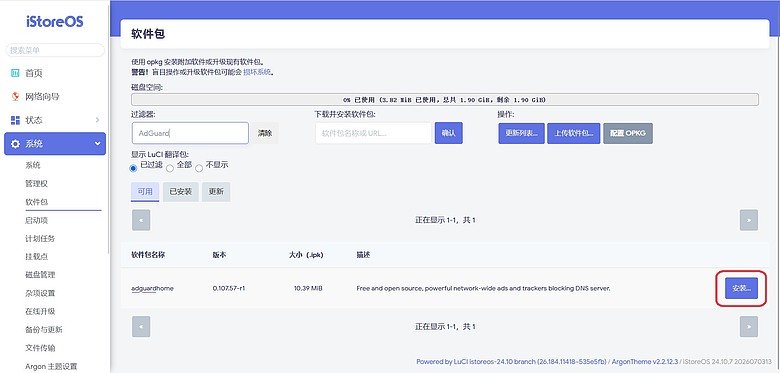
Task: Follow the 损坏系统 warning link
Action: [x=257, y=72]
